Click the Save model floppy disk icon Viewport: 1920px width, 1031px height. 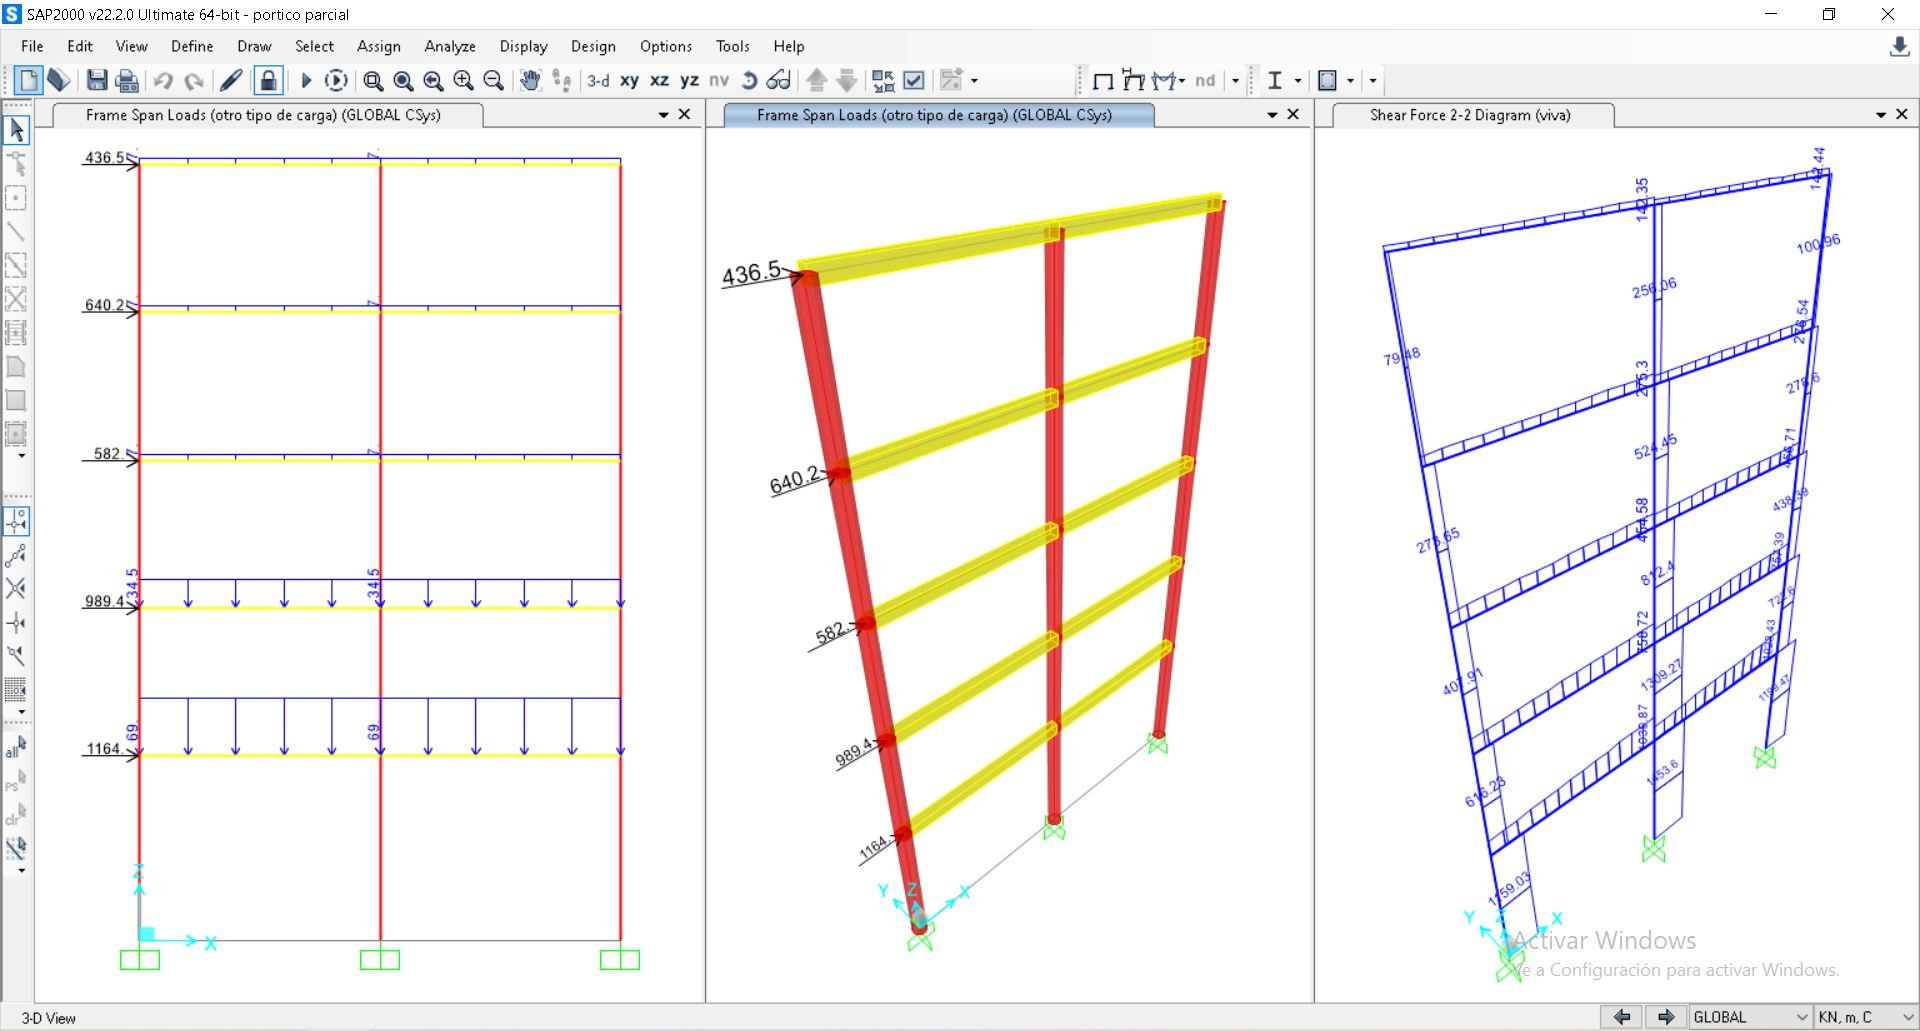97,80
